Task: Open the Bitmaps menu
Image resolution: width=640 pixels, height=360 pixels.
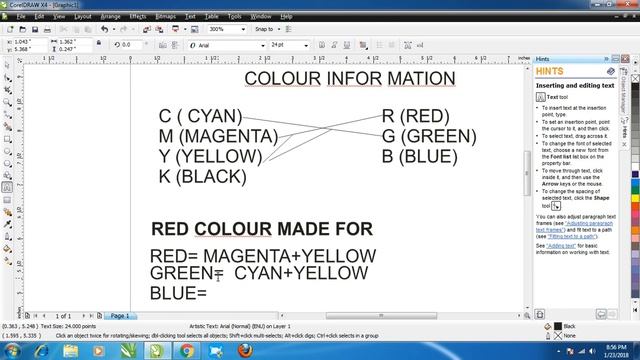Action: click(x=165, y=16)
